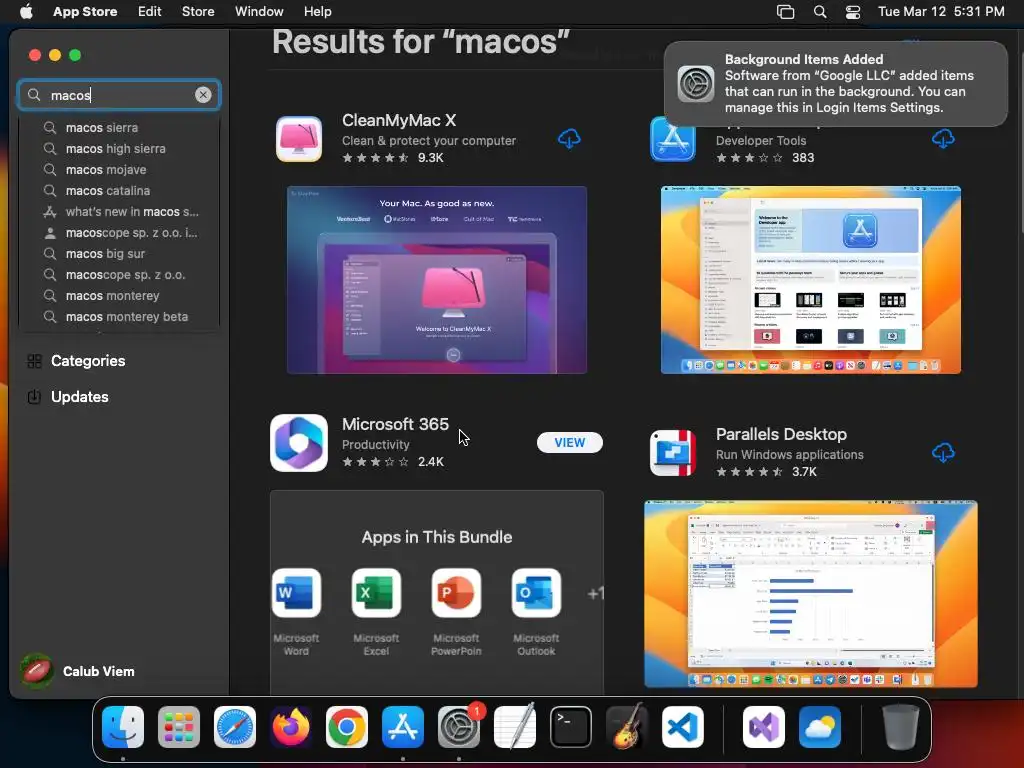Open the Window menu

click(259, 11)
